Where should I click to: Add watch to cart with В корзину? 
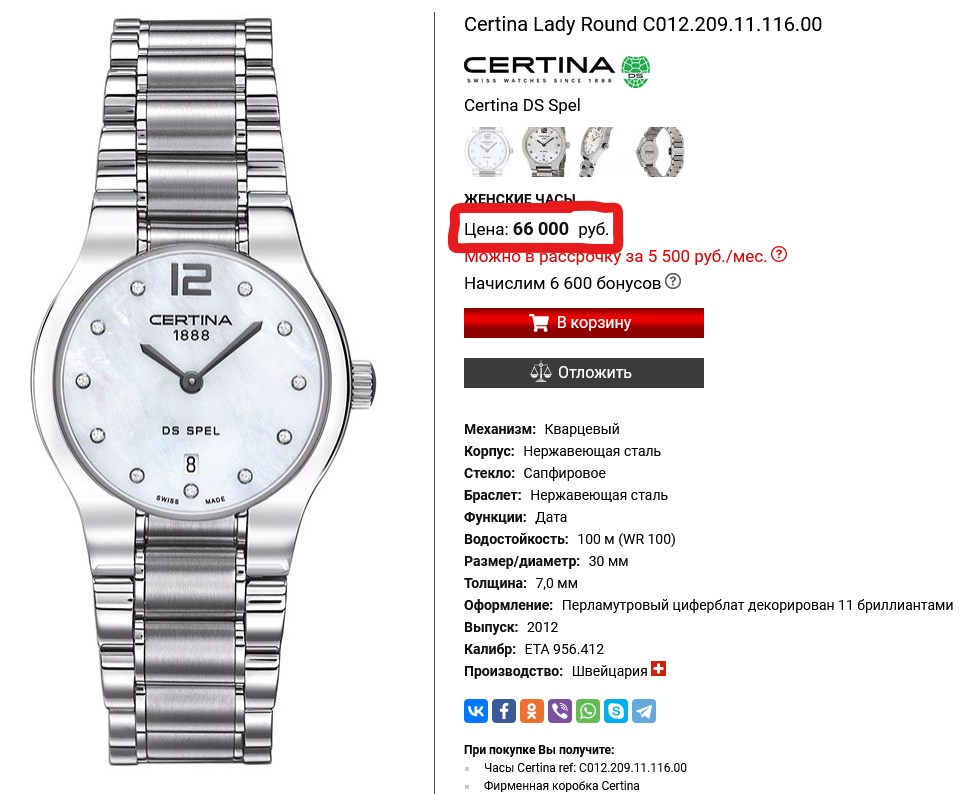[583, 323]
